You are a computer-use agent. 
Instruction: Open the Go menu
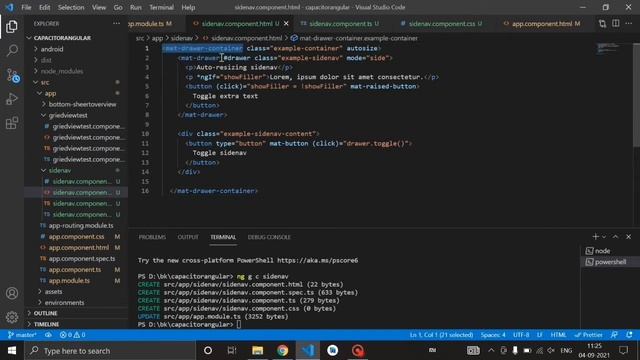click(x=118, y=7)
